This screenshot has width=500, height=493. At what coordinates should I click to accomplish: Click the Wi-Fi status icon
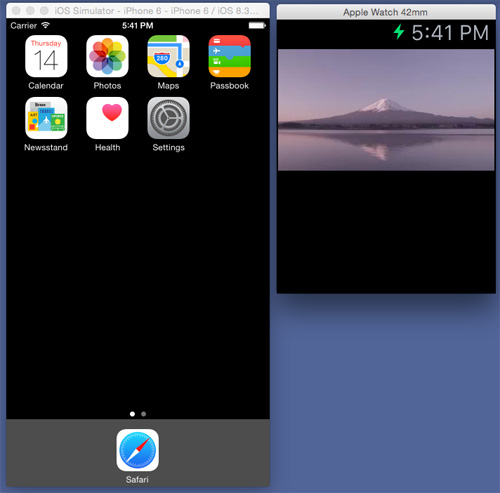46,25
